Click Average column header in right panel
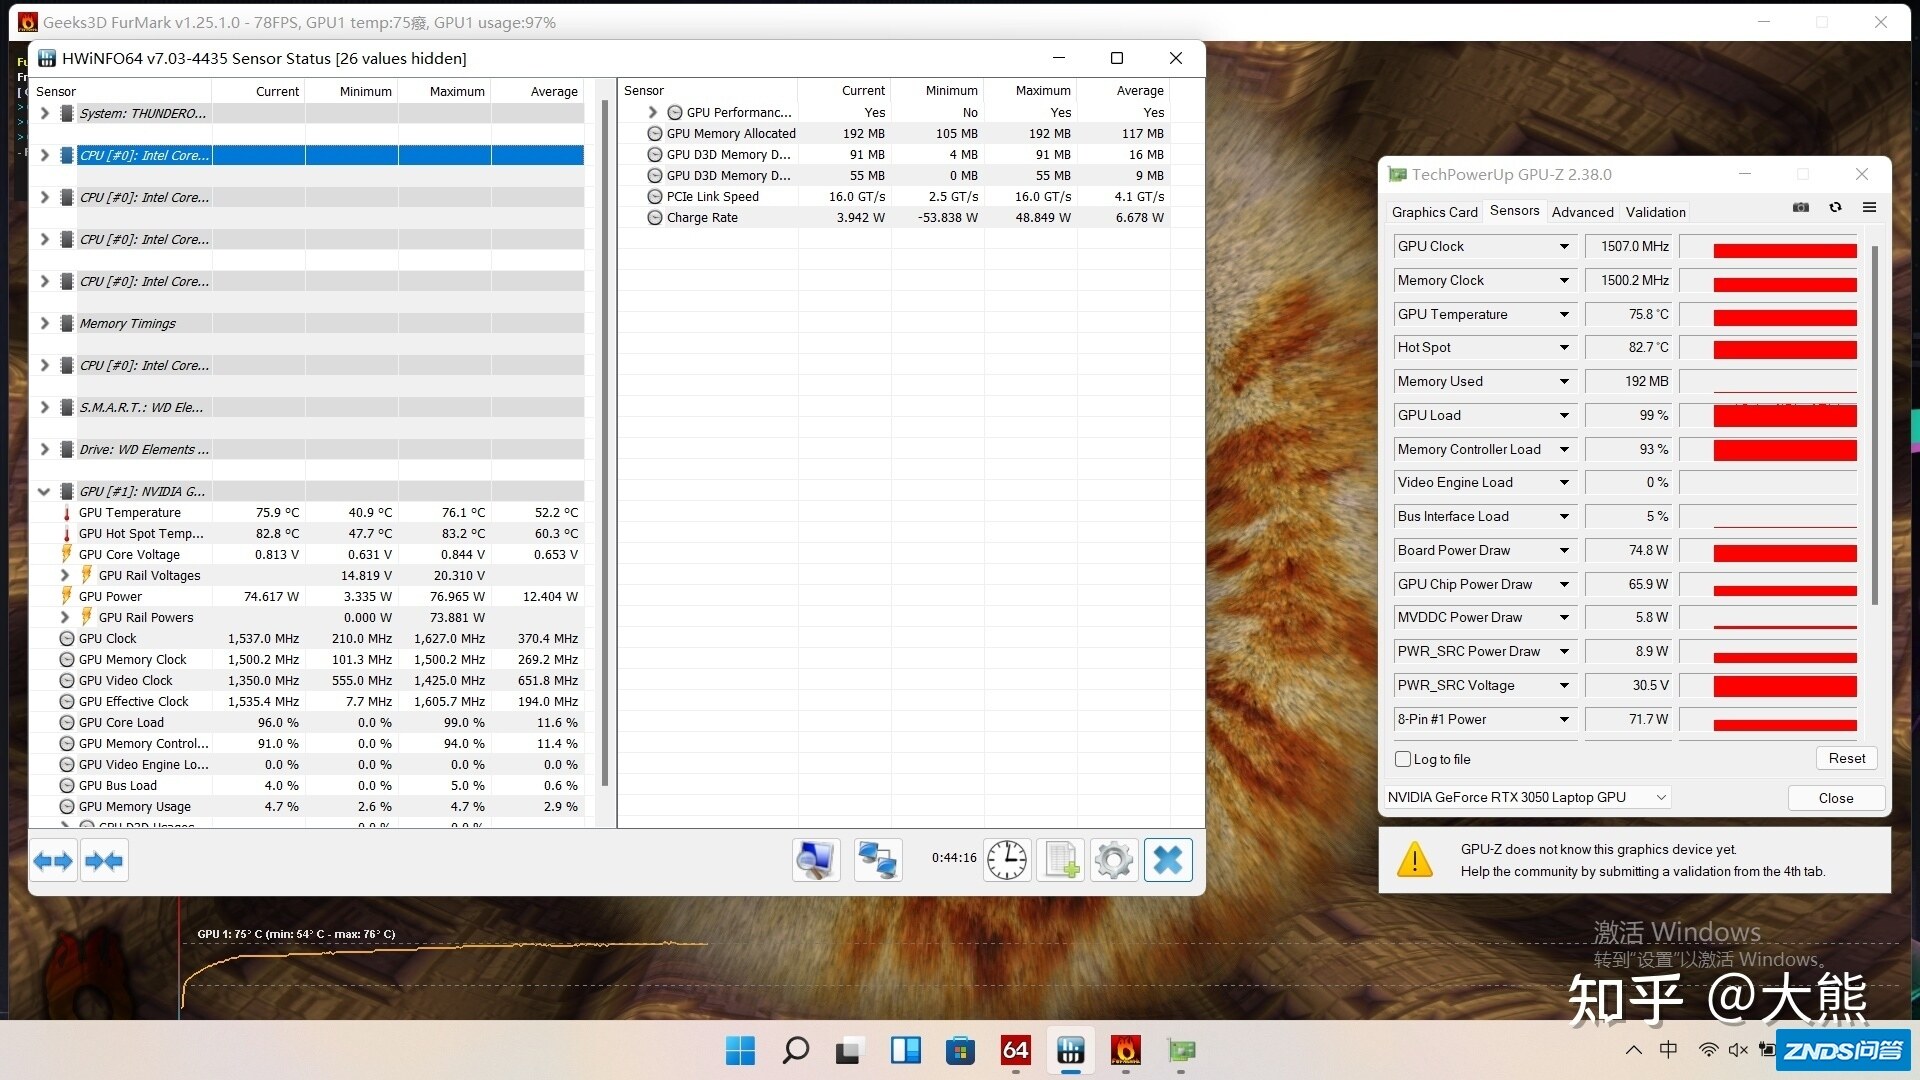Screen dimensions: 1920x1080 [1124, 90]
